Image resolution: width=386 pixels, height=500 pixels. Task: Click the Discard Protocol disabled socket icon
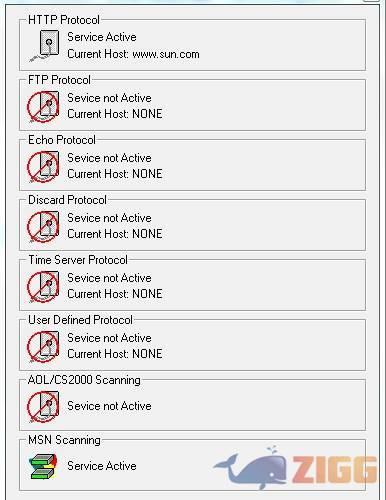point(43,226)
